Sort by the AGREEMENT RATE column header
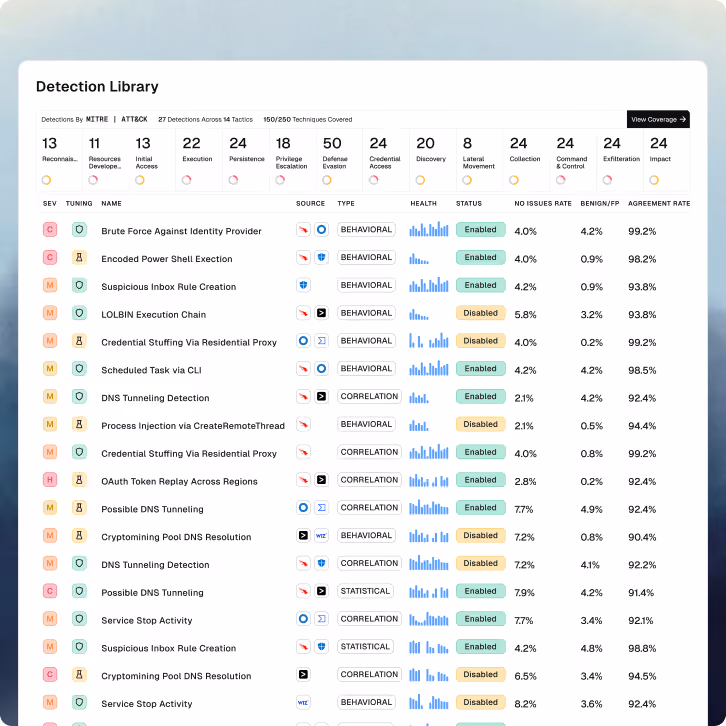The width and height of the screenshot is (726, 726). point(659,203)
